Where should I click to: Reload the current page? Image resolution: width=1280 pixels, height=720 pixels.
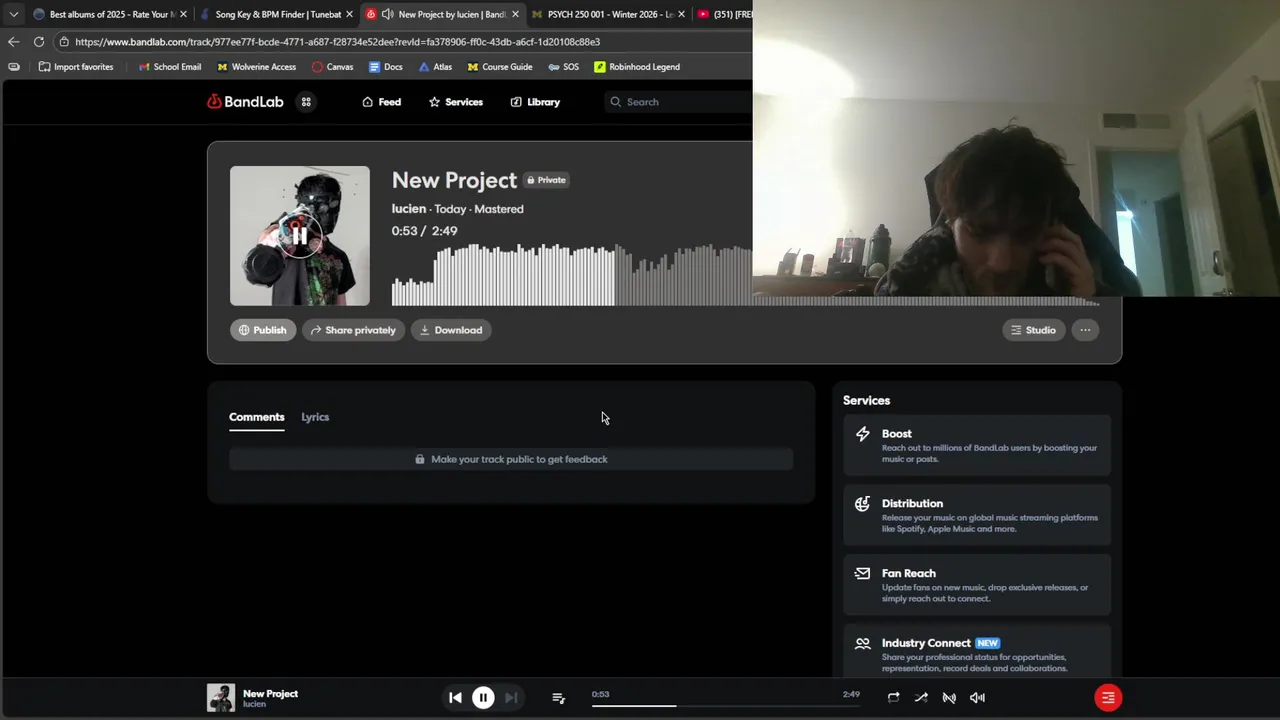[x=38, y=42]
